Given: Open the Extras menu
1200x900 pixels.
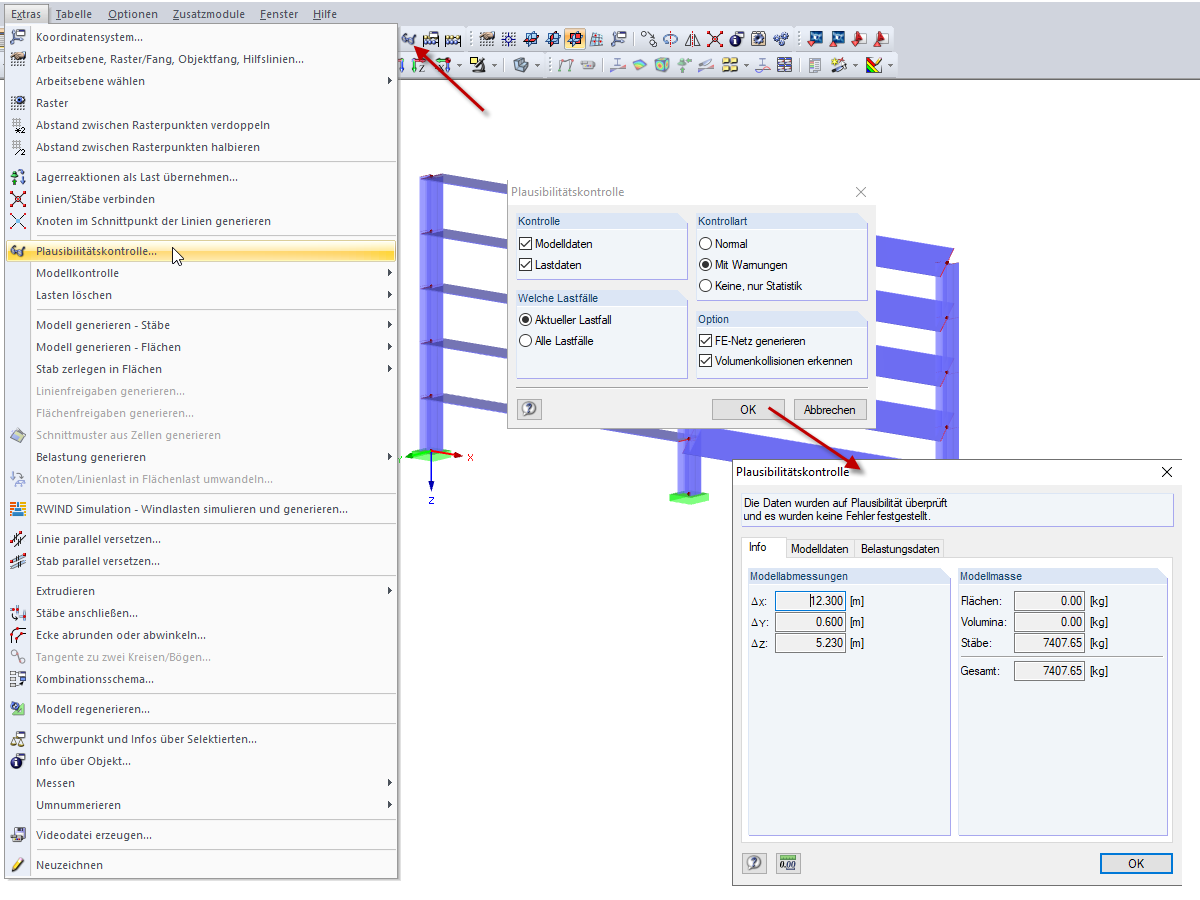Looking at the screenshot, I should [26, 14].
